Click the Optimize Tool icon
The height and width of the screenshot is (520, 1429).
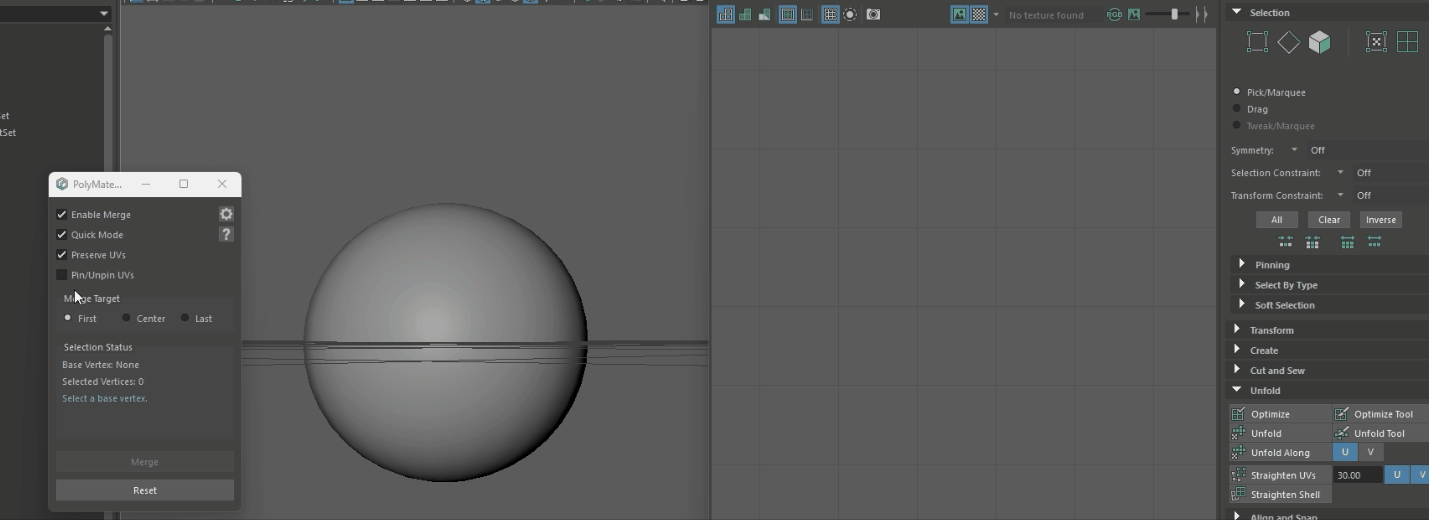click(x=1341, y=414)
